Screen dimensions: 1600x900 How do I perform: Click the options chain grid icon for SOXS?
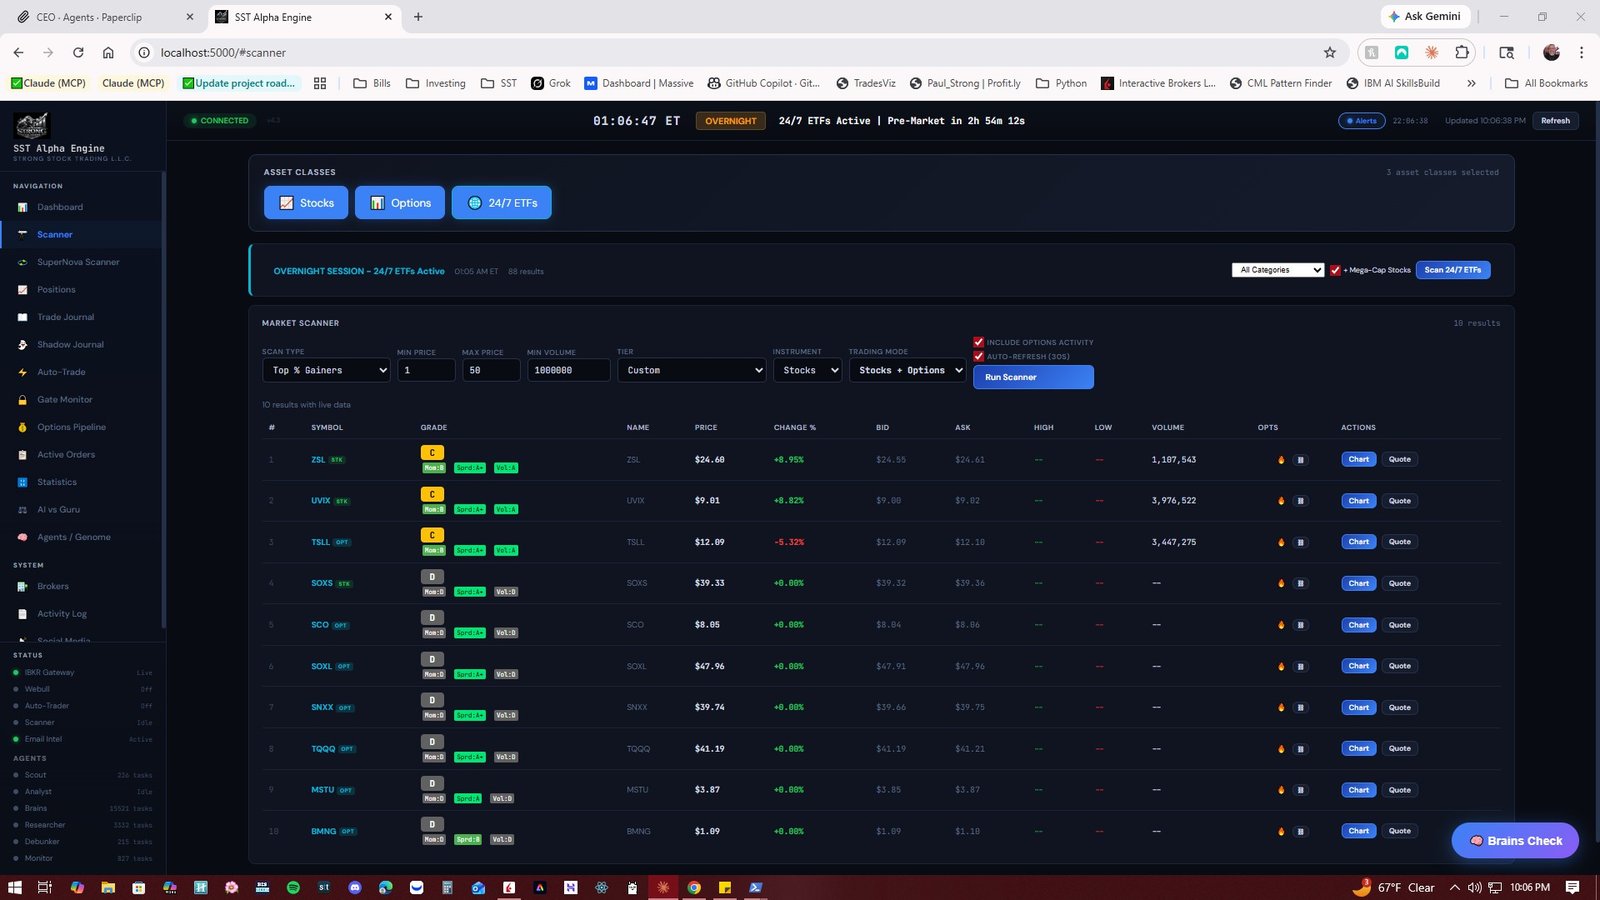tap(1300, 583)
